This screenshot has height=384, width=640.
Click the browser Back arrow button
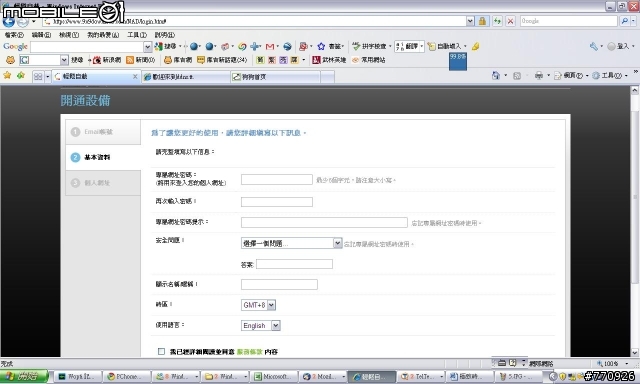click(x=9, y=21)
